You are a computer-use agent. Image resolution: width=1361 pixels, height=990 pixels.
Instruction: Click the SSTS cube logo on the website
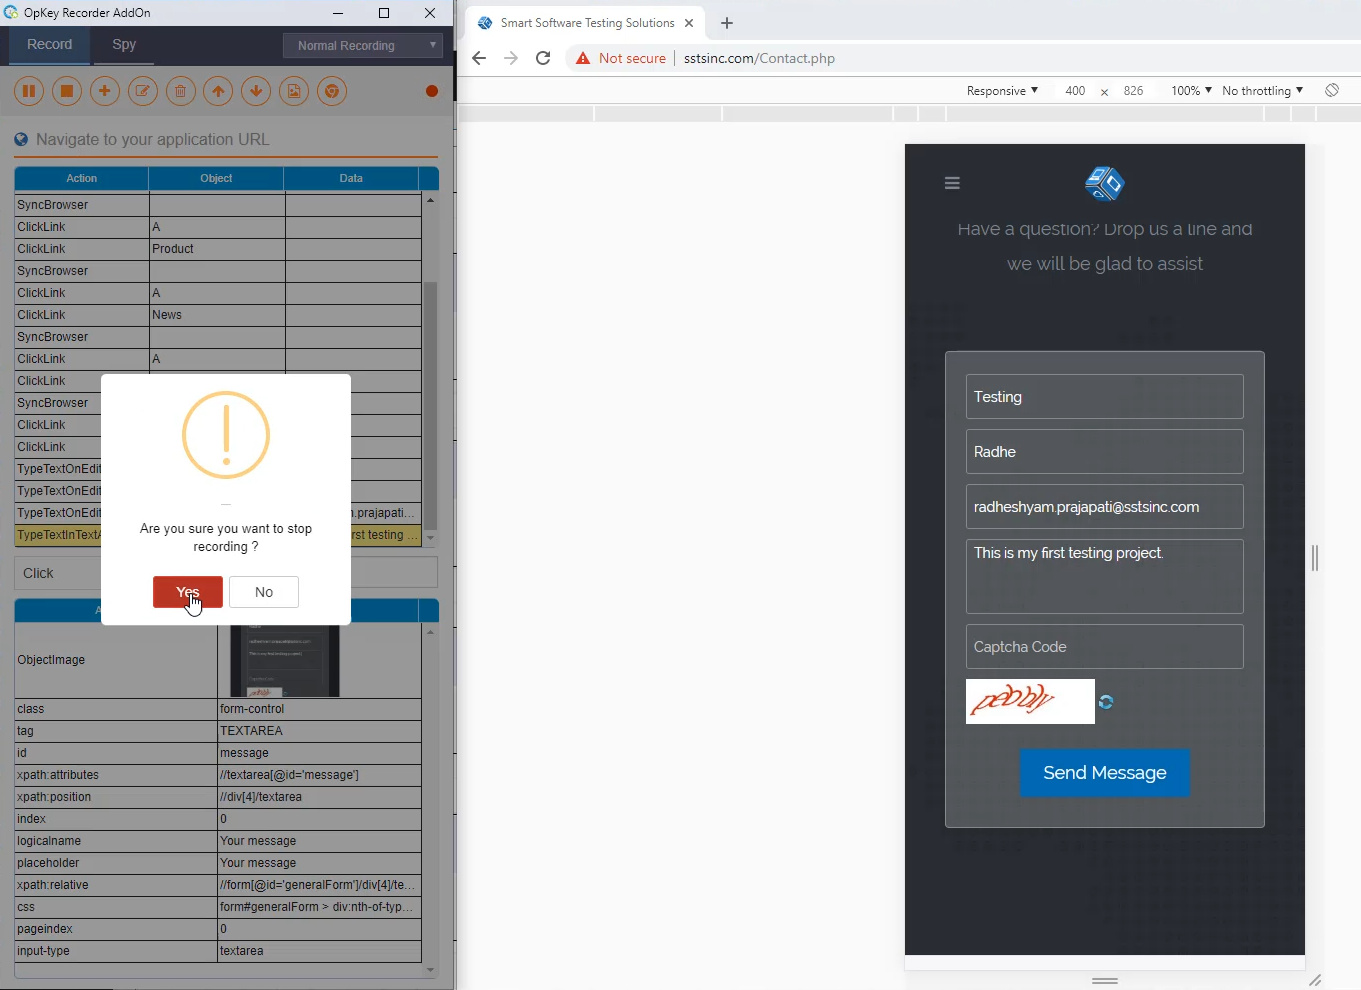(1105, 183)
